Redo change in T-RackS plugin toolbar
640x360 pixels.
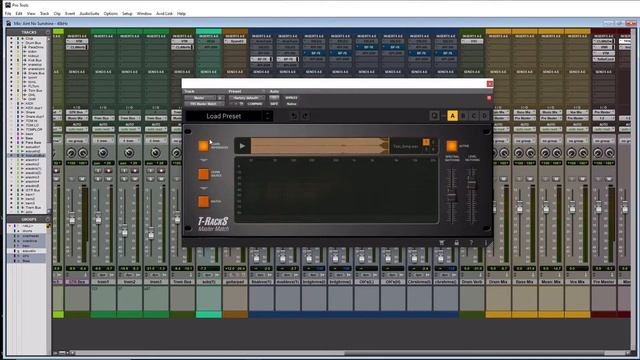pyautogui.click(x=305, y=116)
